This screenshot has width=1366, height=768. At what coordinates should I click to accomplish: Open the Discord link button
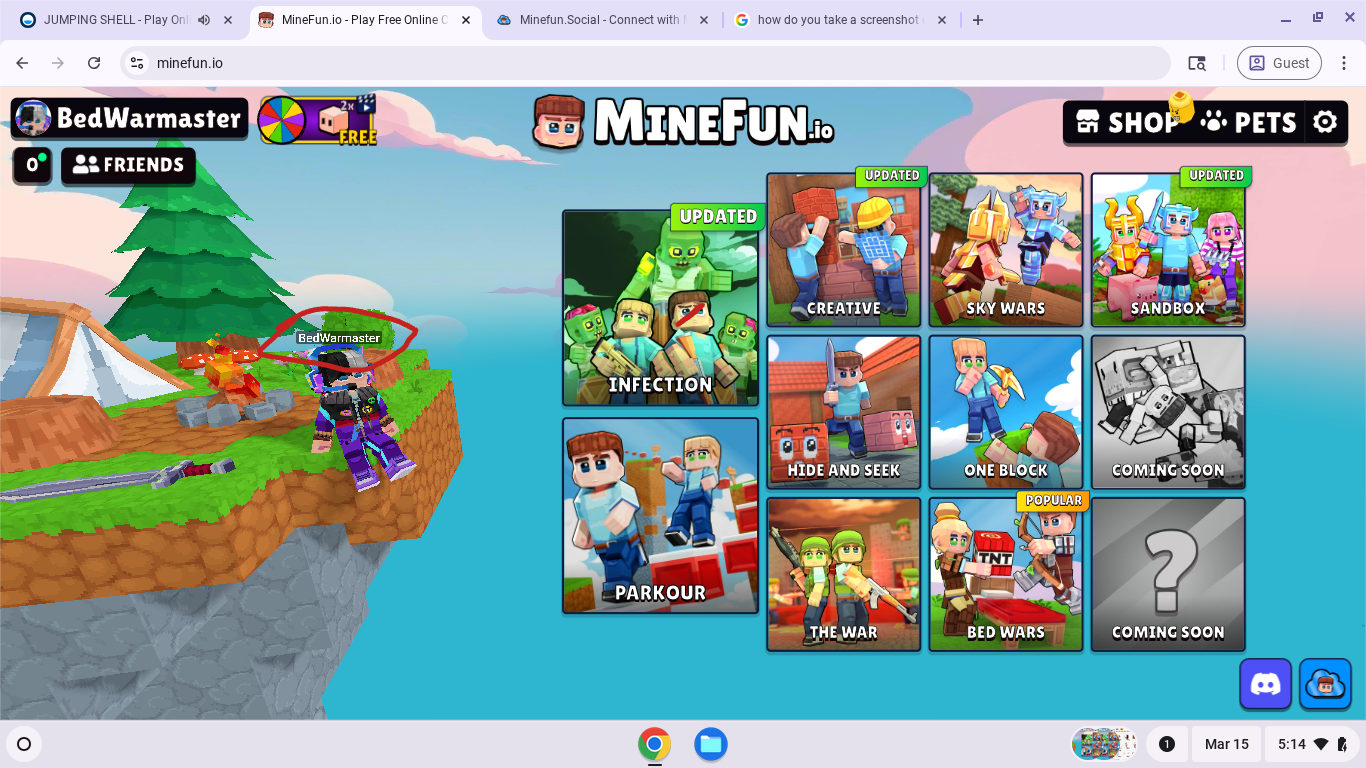click(1265, 684)
